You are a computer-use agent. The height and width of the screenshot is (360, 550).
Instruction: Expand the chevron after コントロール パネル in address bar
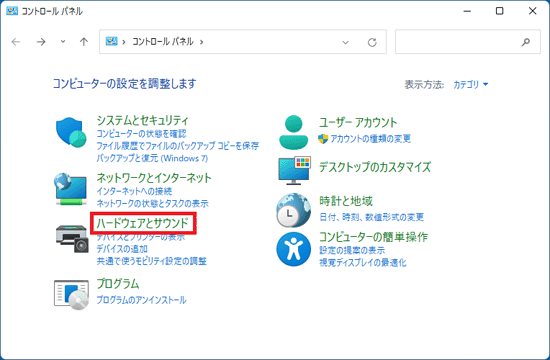tap(201, 42)
